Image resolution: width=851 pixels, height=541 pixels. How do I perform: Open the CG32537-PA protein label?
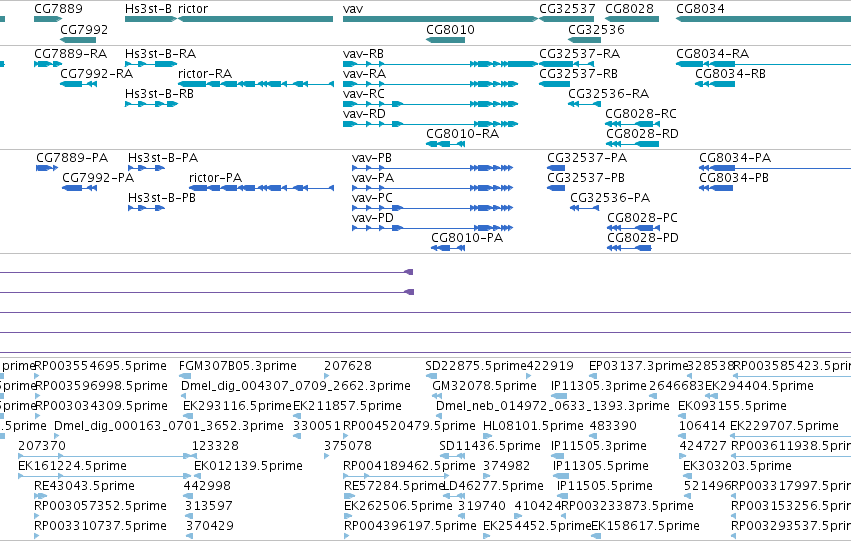tap(587, 158)
